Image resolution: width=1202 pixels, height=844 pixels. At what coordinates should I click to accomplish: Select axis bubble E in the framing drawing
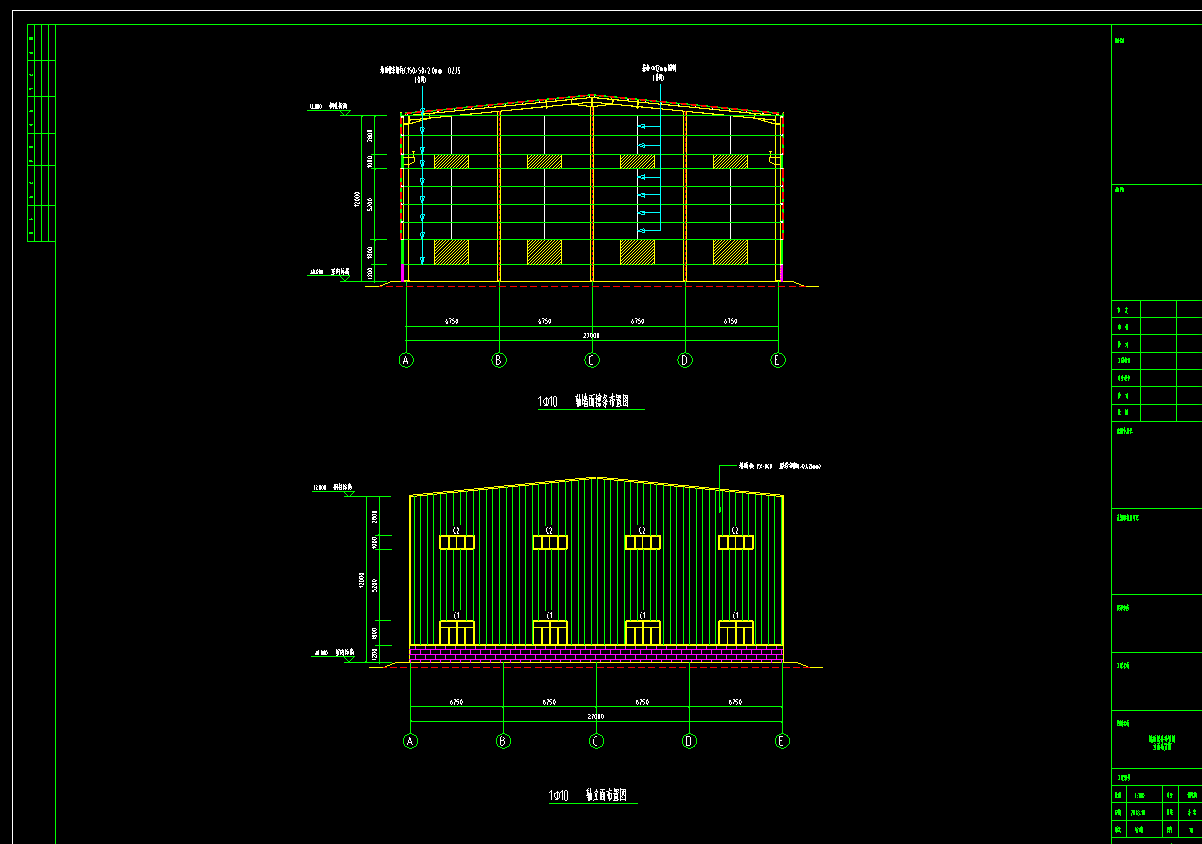[x=778, y=360]
